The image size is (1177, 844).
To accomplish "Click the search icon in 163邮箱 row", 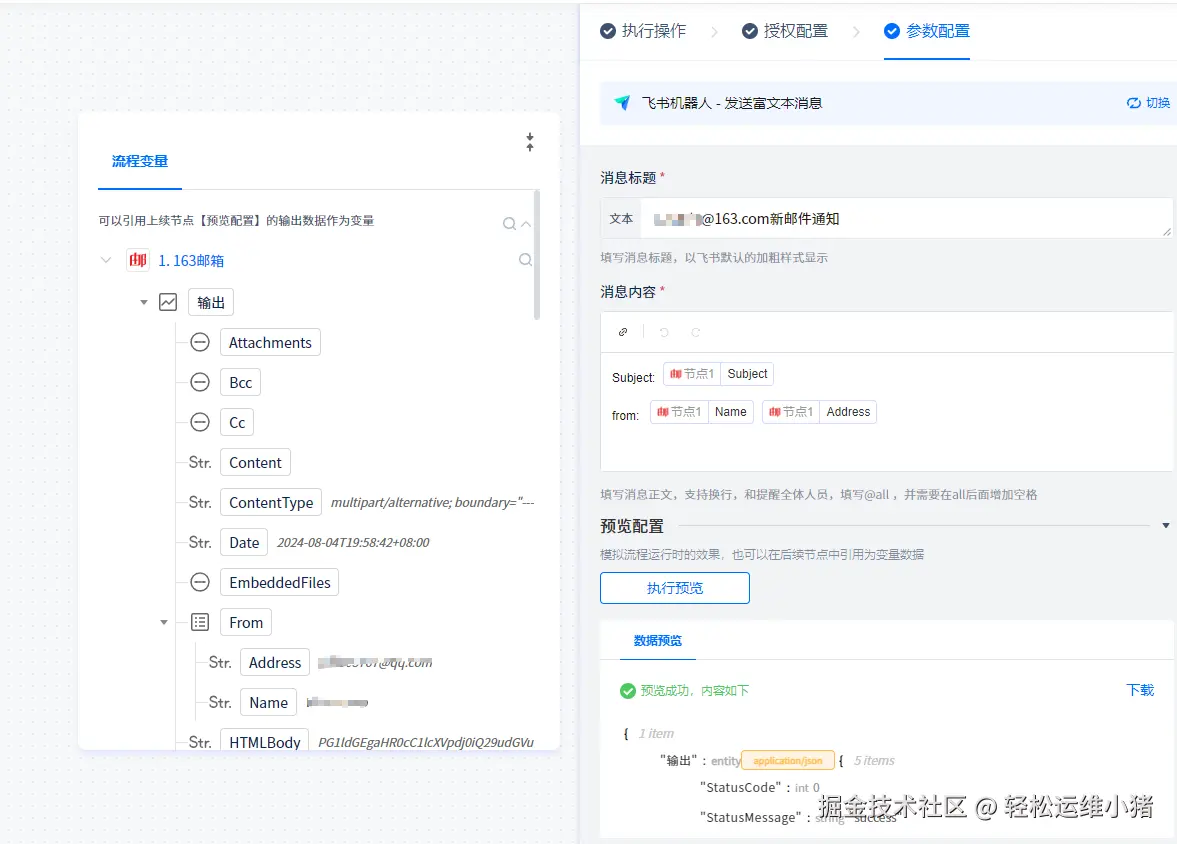I will click(525, 259).
